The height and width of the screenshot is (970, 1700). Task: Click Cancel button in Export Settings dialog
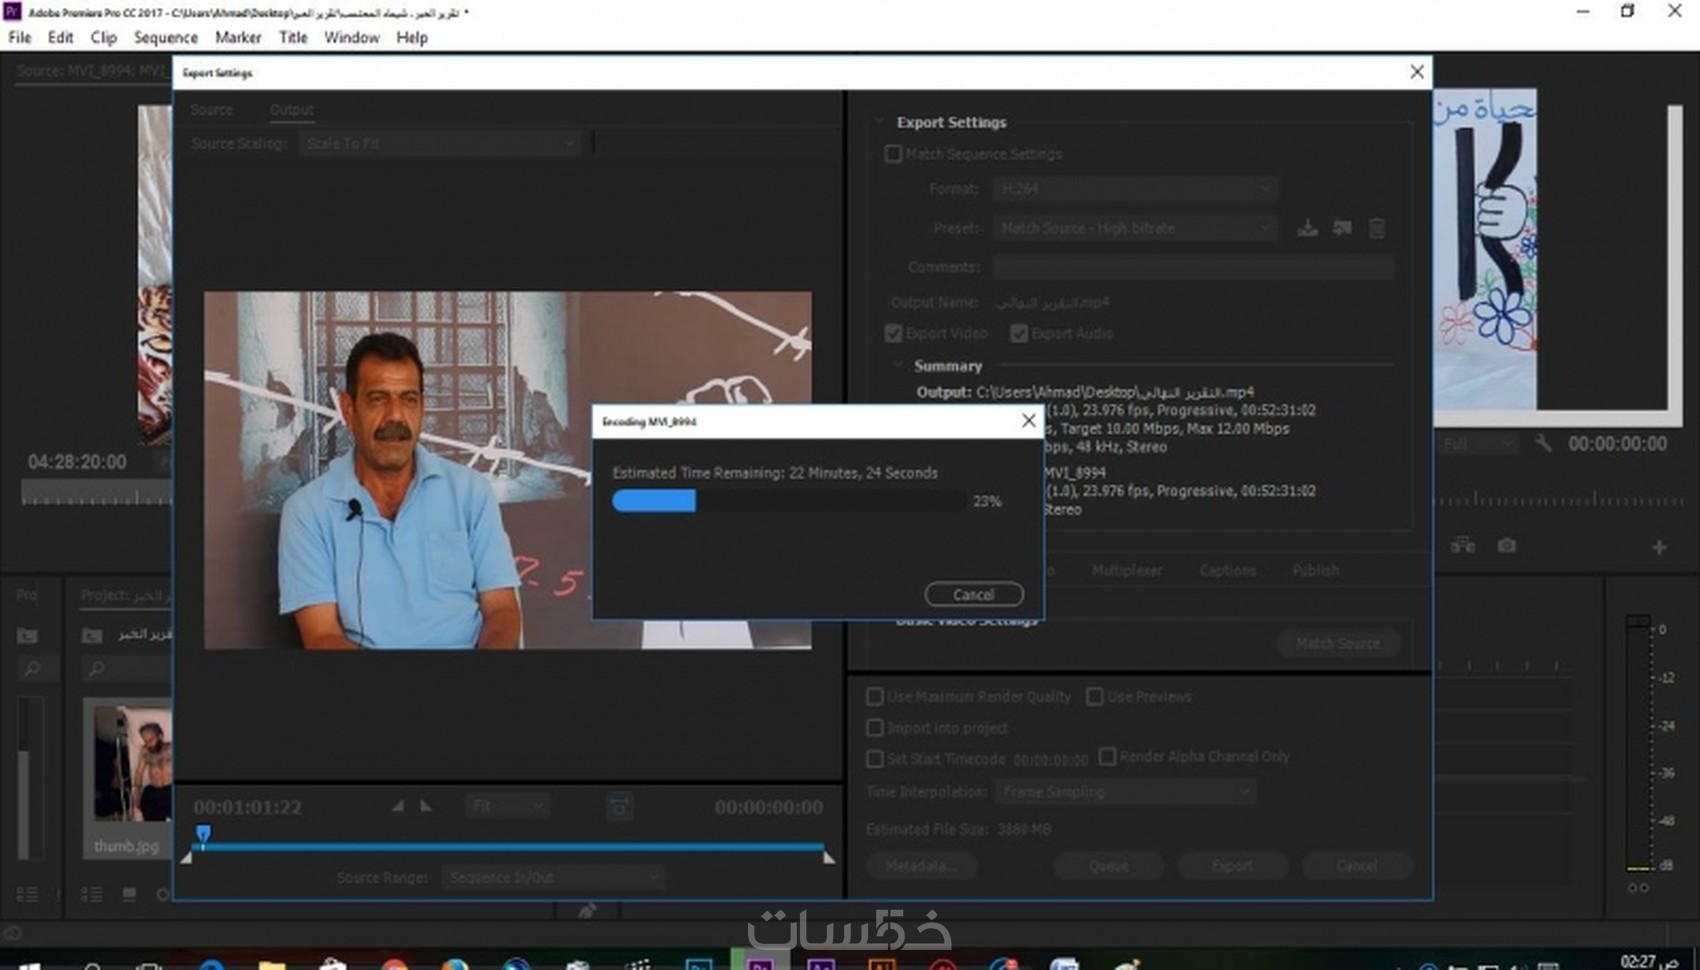1357,865
